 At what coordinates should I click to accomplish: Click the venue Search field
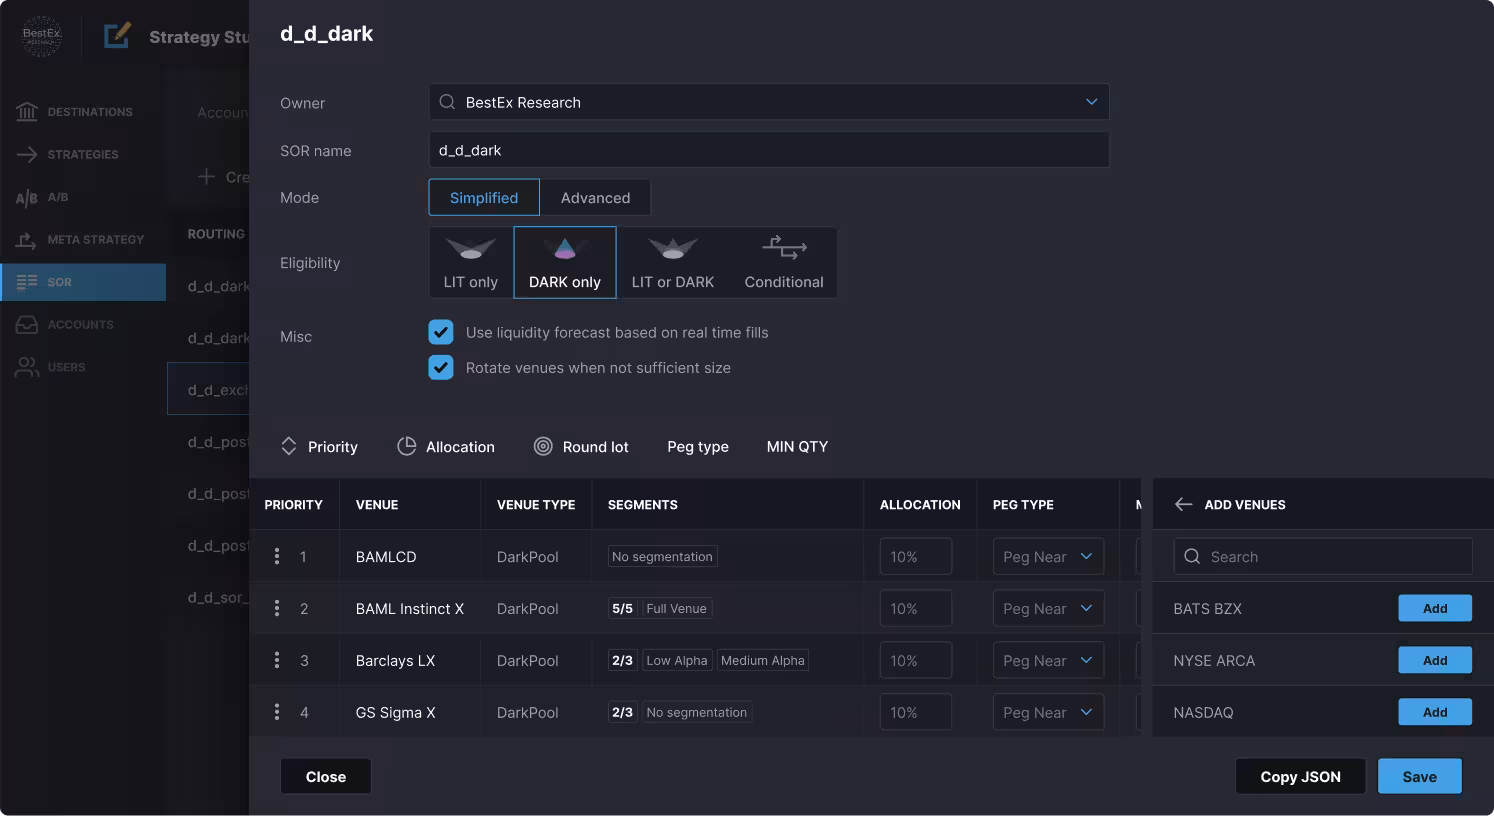click(1323, 557)
